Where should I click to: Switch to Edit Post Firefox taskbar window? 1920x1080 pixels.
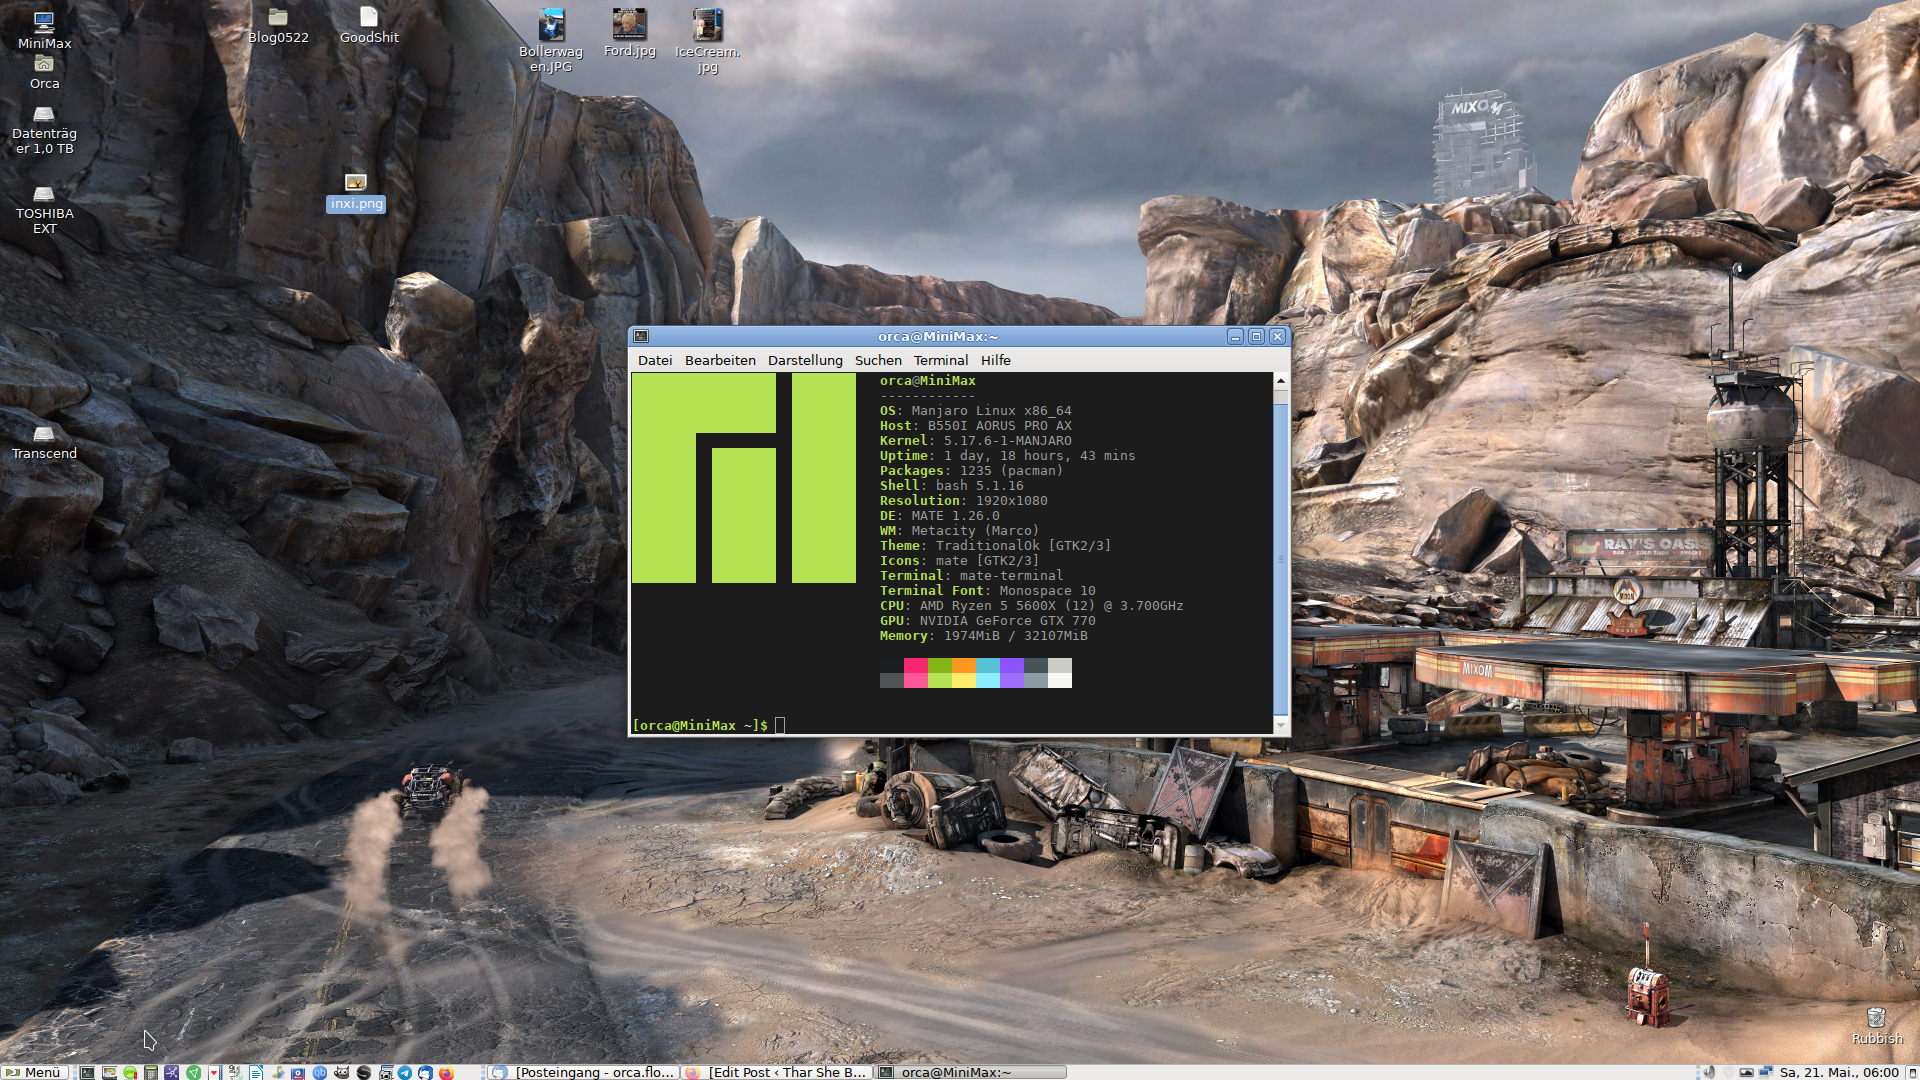pos(776,1072)
